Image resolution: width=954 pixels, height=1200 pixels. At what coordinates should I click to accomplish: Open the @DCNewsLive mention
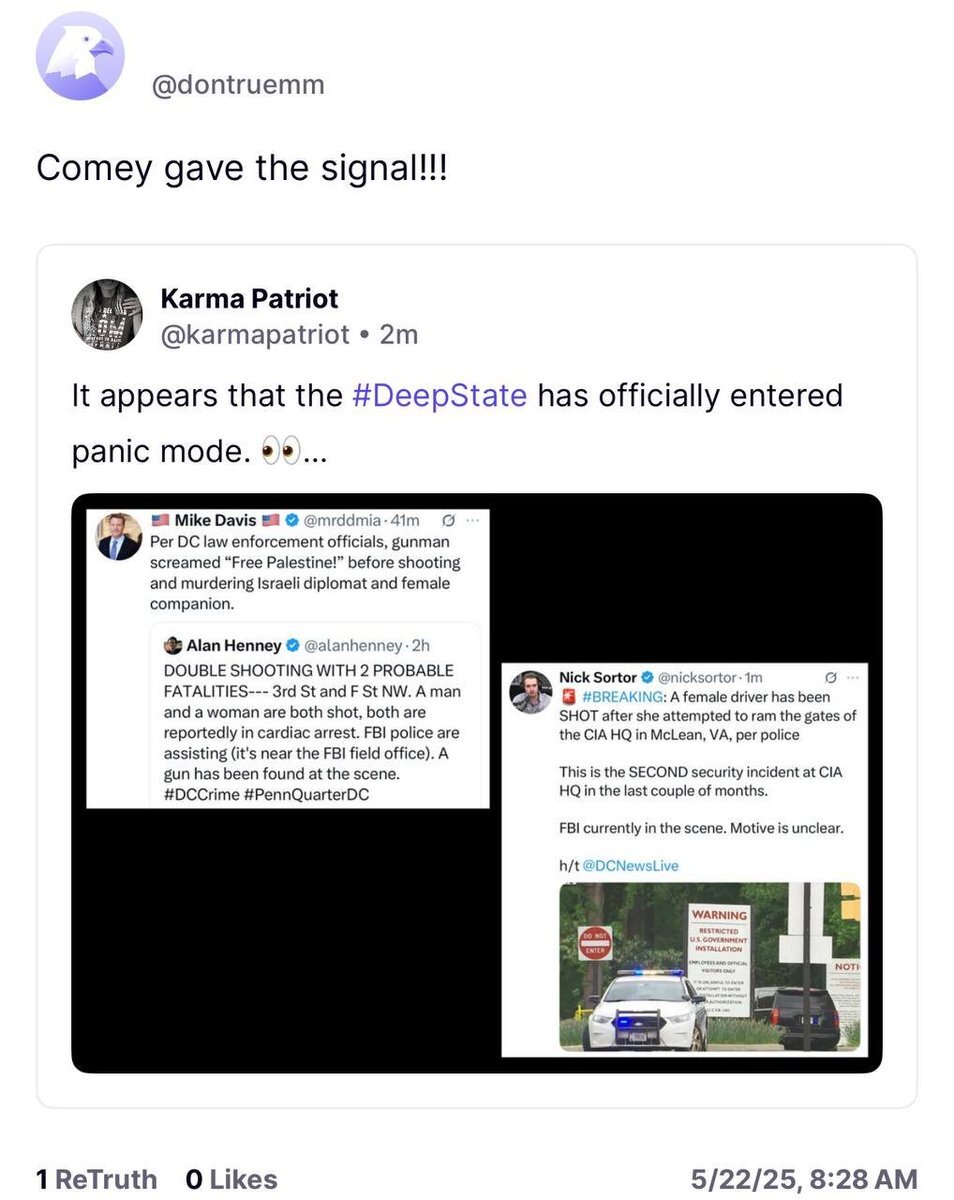(630, 865)
